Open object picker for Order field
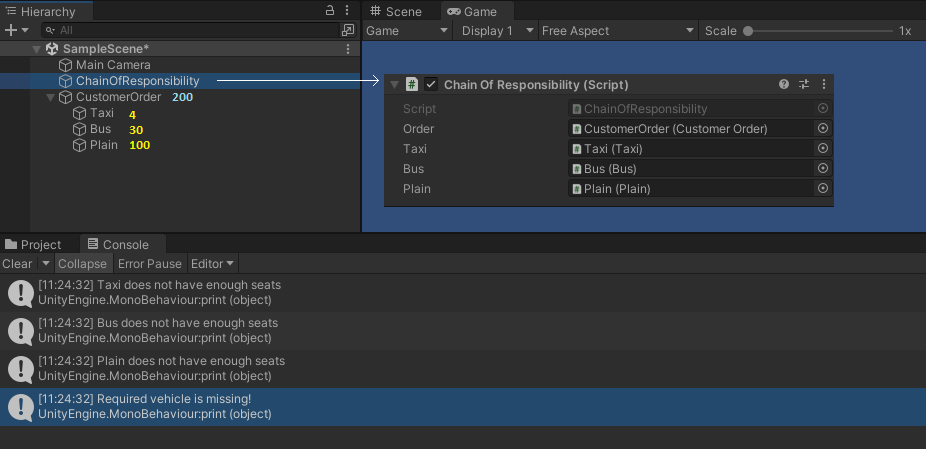The height and width of the screenshot is (449, 926). (823, 128)
